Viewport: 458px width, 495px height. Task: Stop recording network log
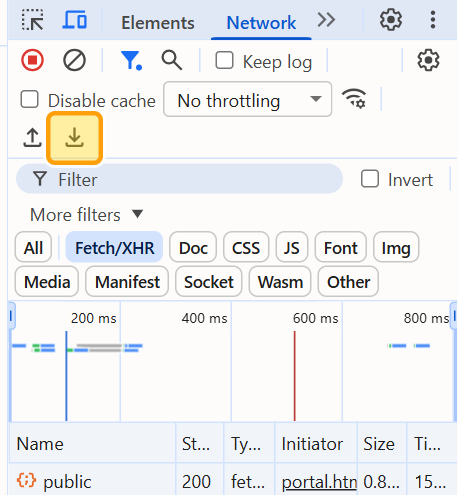click(32, 60)
